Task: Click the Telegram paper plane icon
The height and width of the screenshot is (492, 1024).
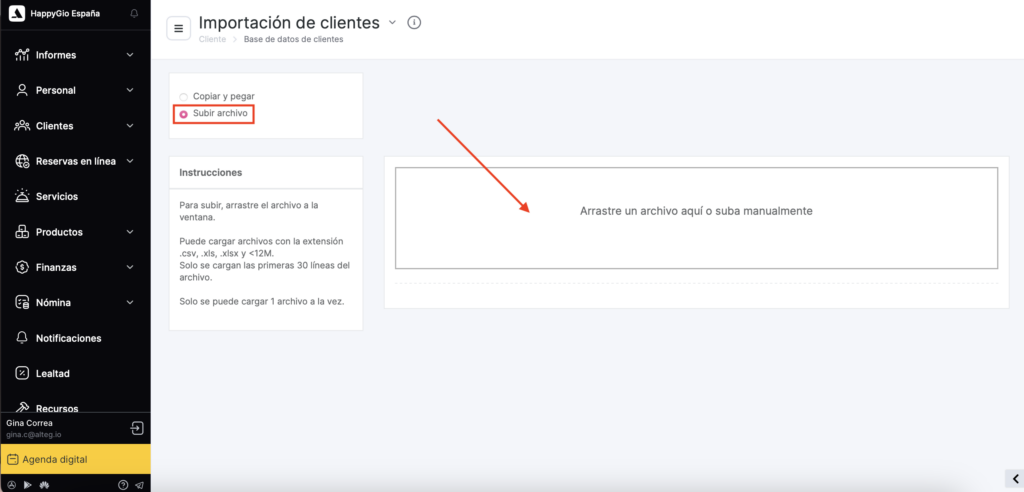Action: (x=138, y=485)
